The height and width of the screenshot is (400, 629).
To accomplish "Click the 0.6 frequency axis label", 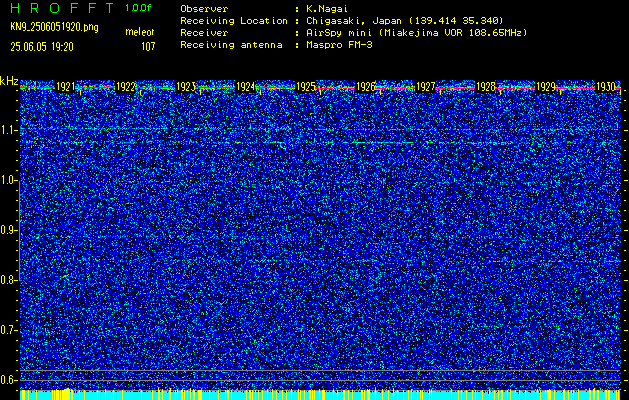I will click(8, 380).
